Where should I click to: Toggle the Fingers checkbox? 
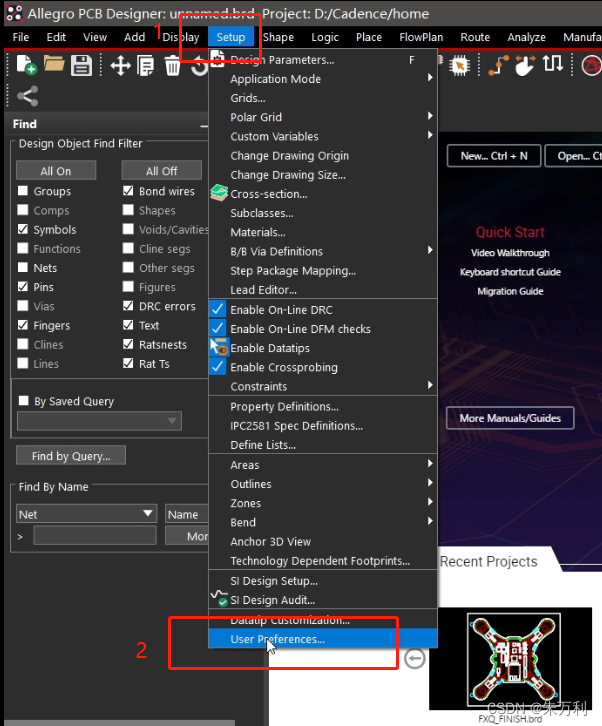click(x=23, y=325)
